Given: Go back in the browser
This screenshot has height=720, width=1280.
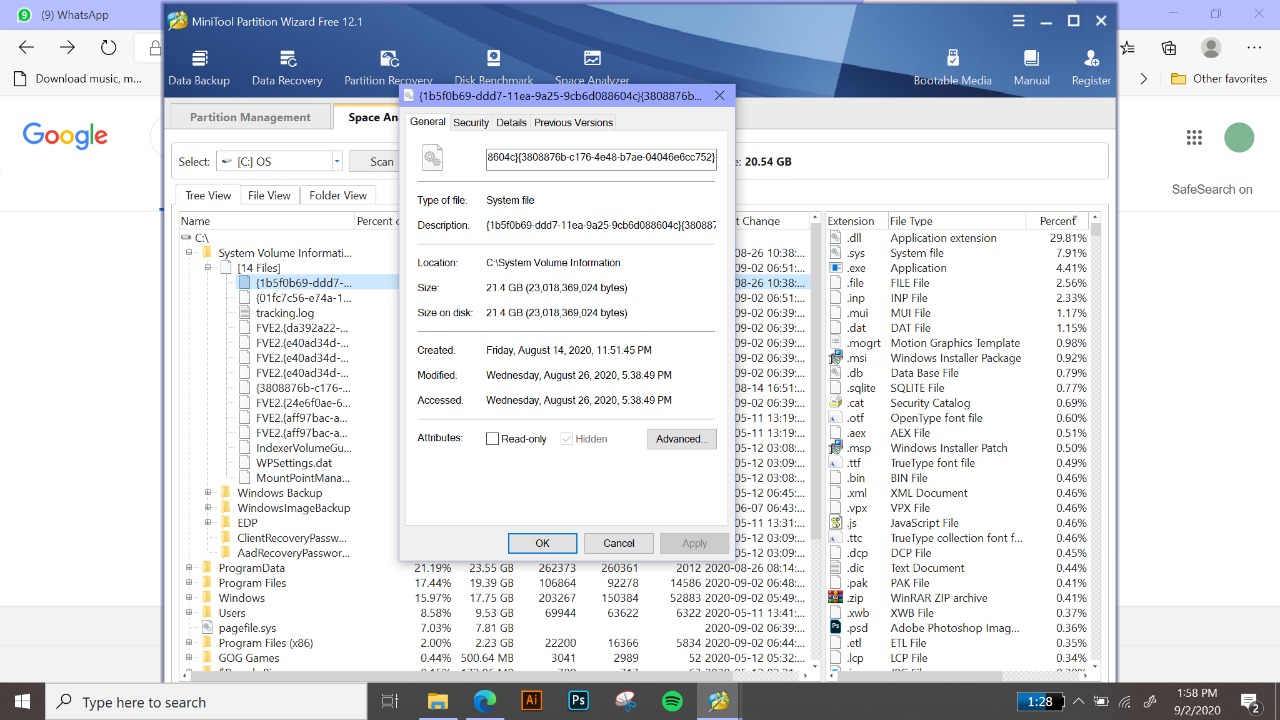Looking at the screenshot, I should tap(26, 47).
